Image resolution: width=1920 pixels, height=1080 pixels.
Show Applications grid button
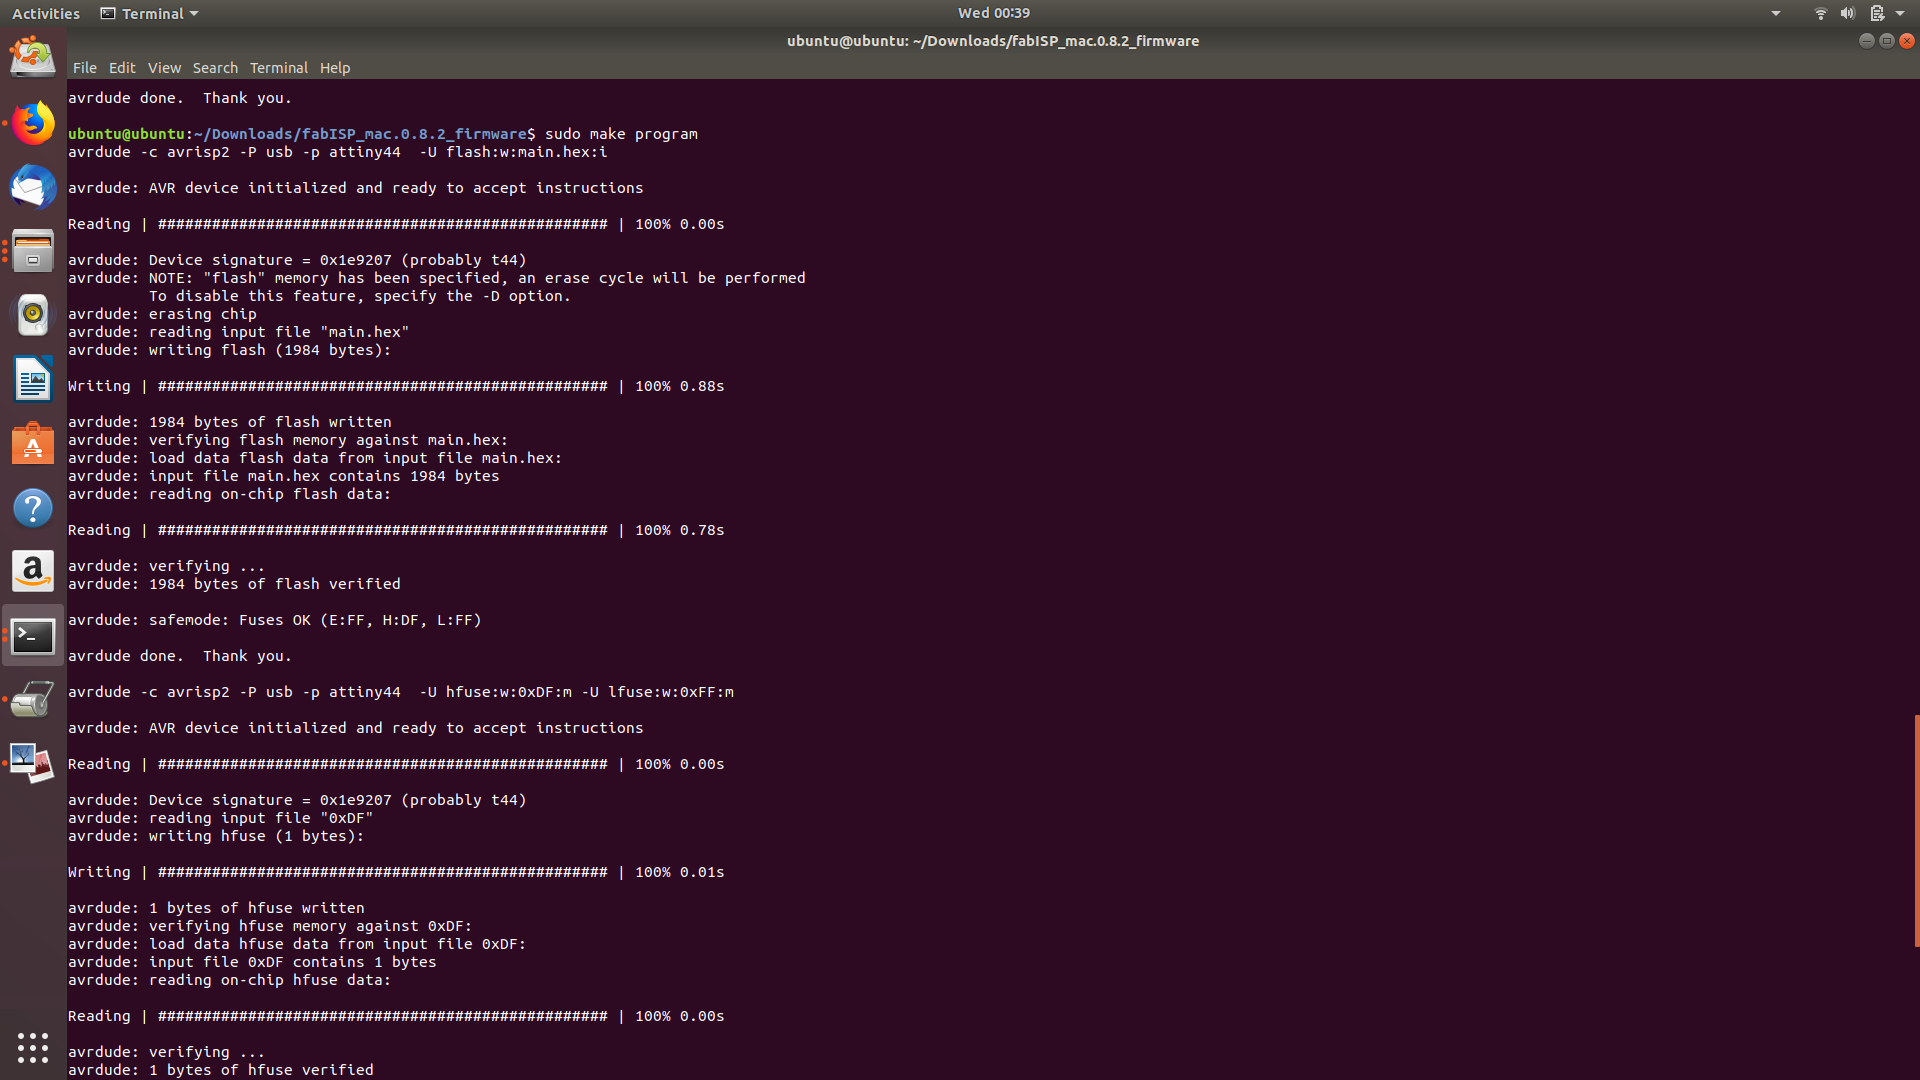(x=33, y=1047)
